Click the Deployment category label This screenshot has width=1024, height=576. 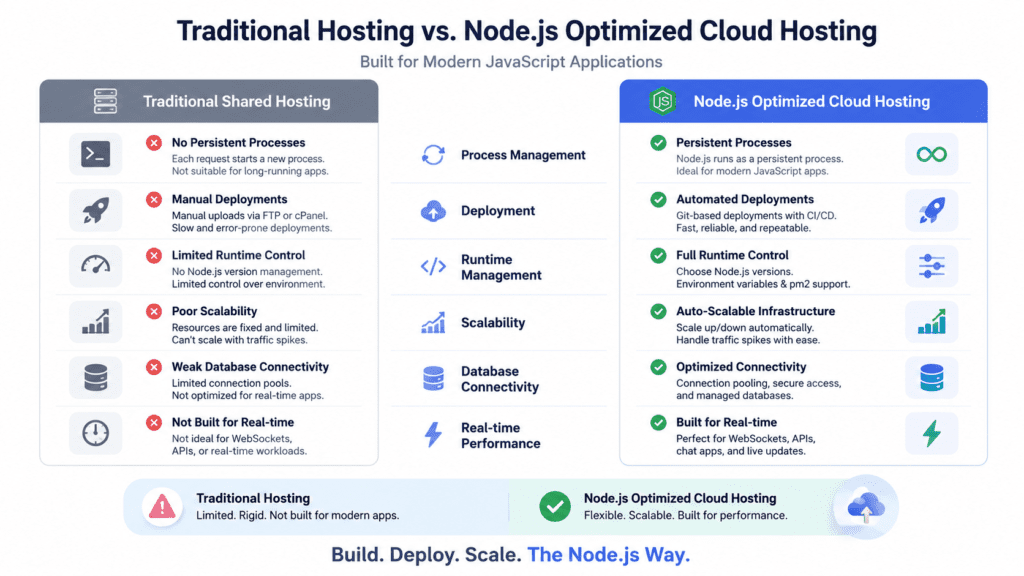point(498,211)
